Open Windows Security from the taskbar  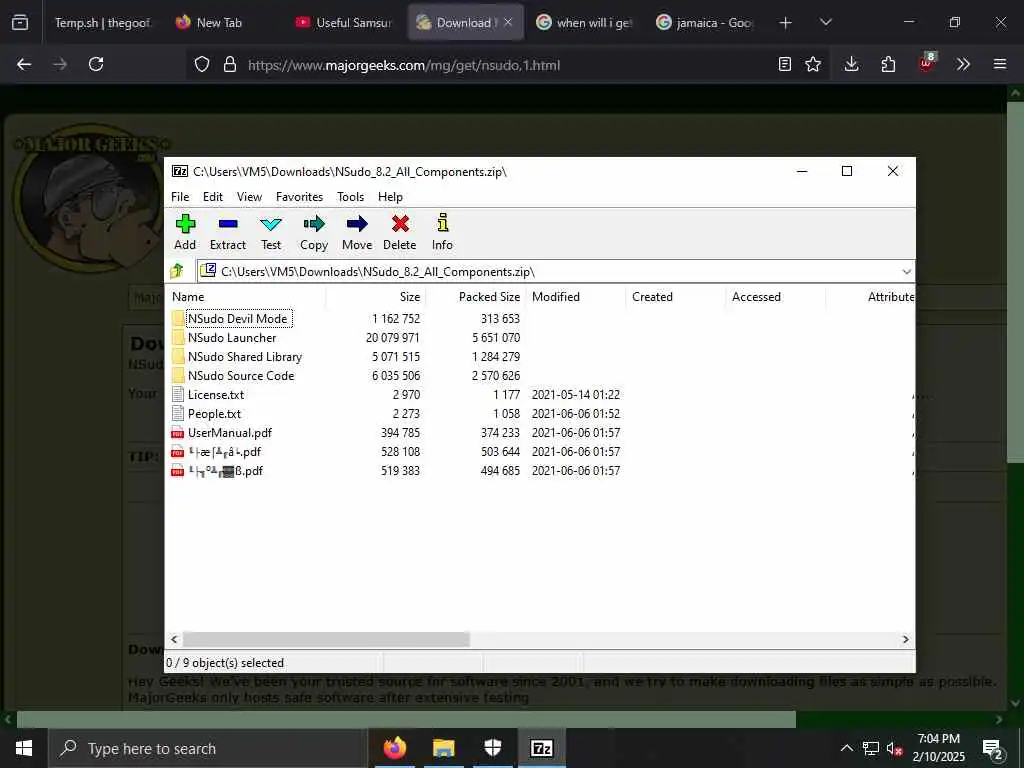coord(493,748)
